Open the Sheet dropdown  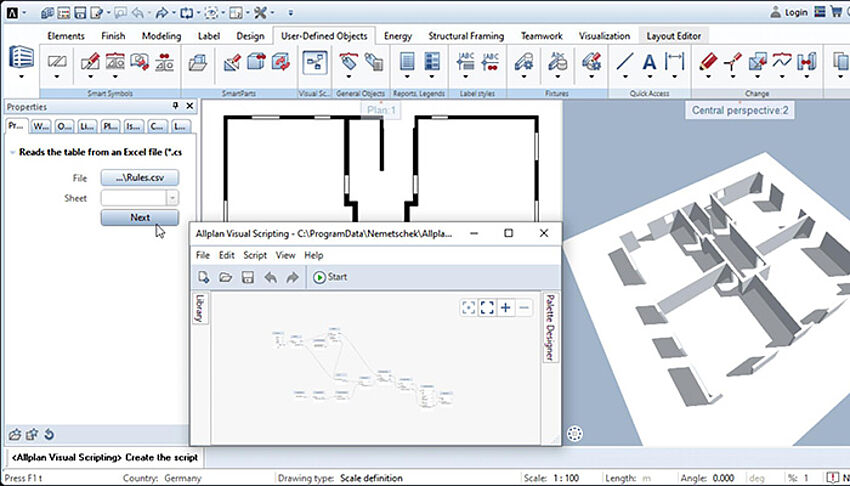pos(172,198)
